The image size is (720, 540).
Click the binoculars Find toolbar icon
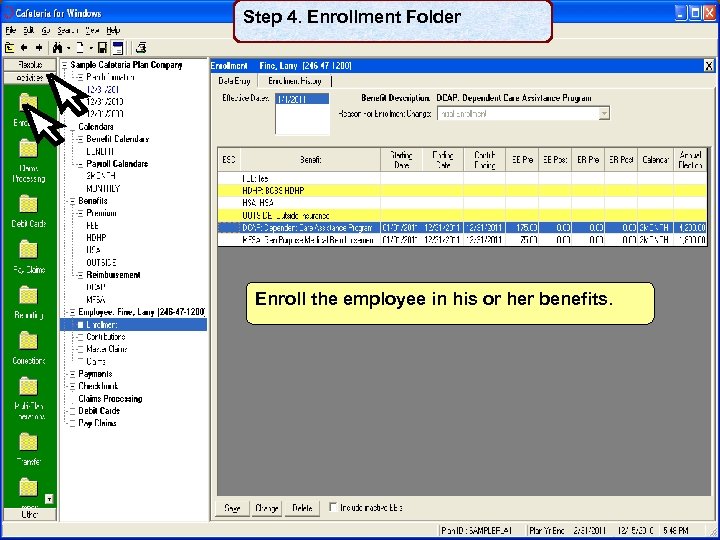pos(57,47)
